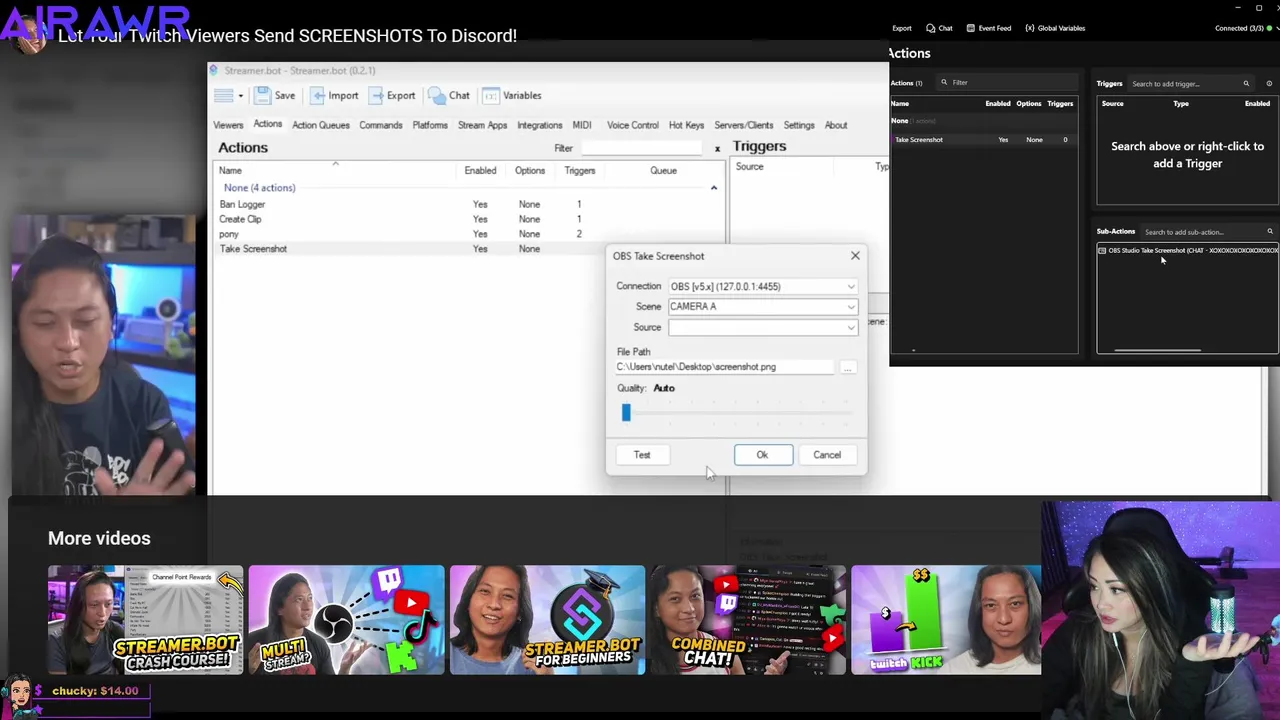Click the sub-action search magnifier icon
Screen dimensions: 1280x720
pos(1270,232)
